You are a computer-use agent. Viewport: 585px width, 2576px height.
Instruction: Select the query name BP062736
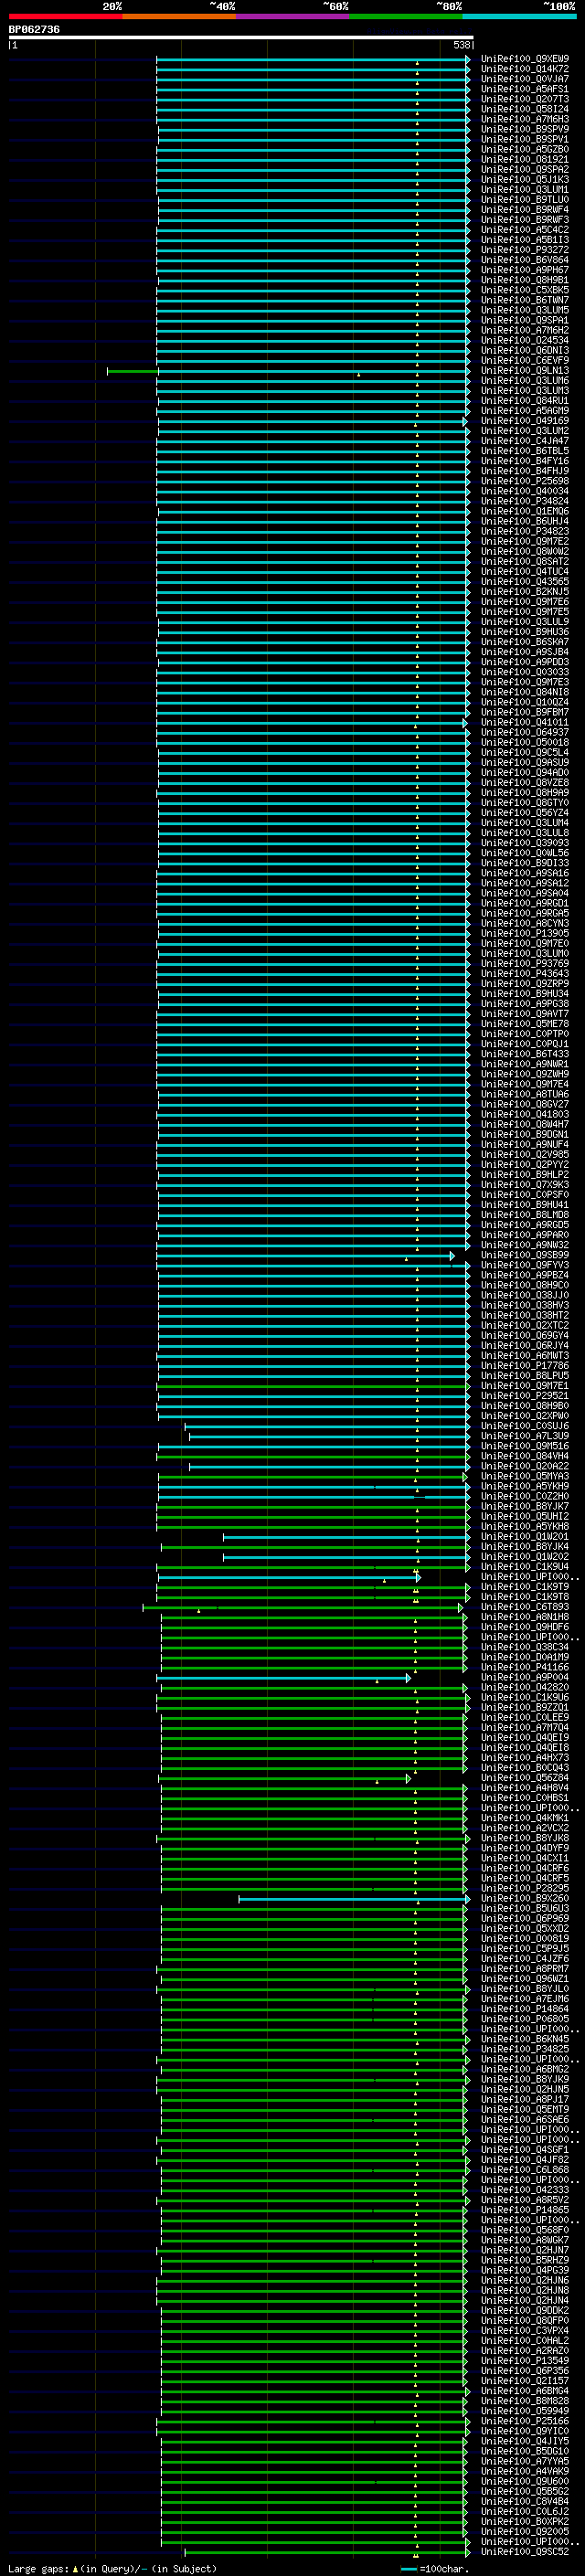coord(34,30)
